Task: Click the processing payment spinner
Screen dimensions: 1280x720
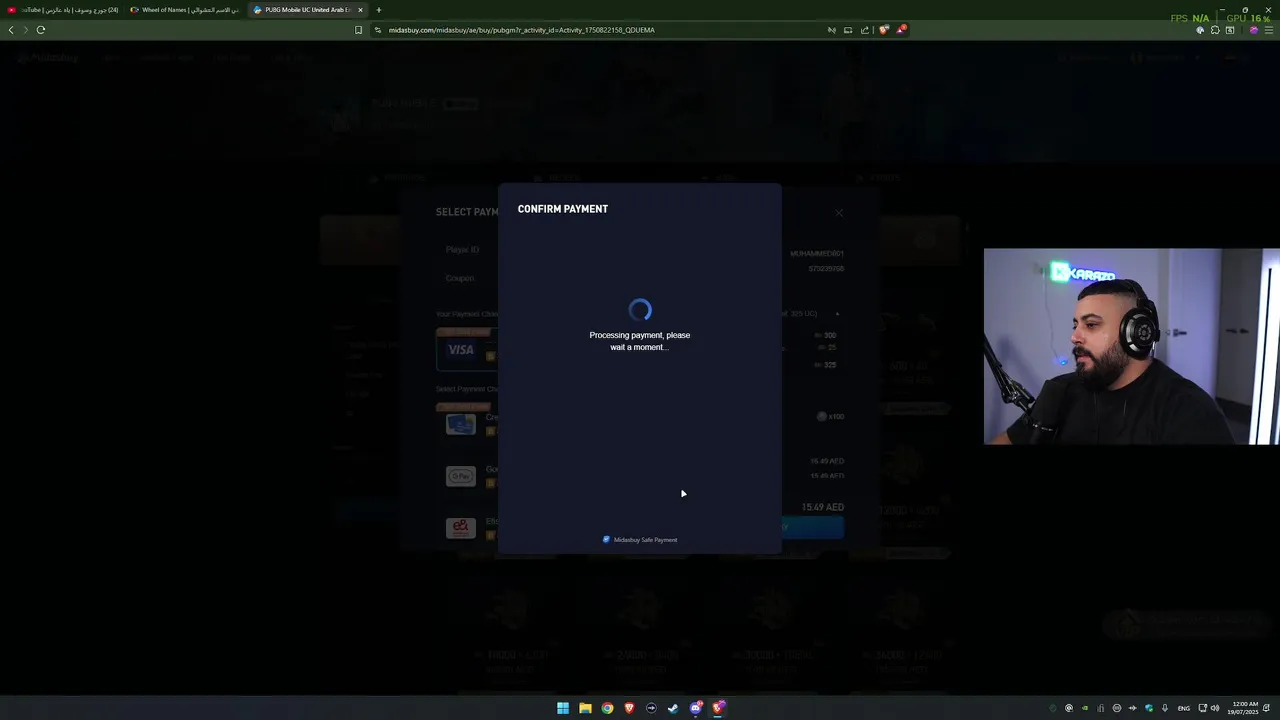Action: [x=640, y=310]
